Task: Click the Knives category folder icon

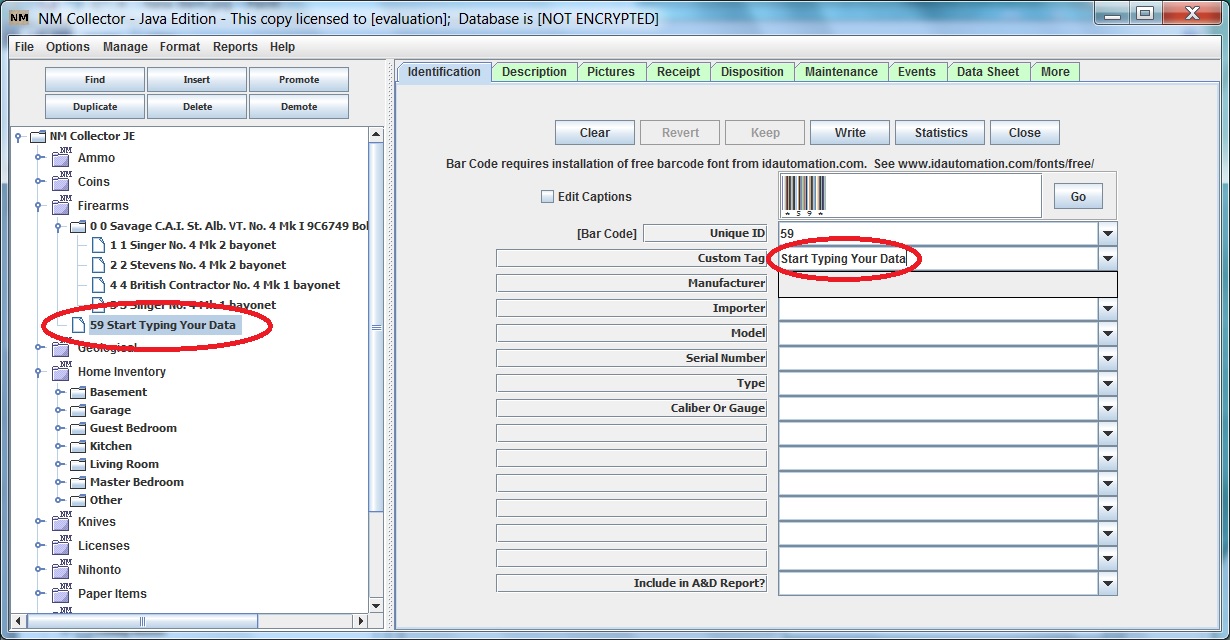Action: (x=61, y=521)
